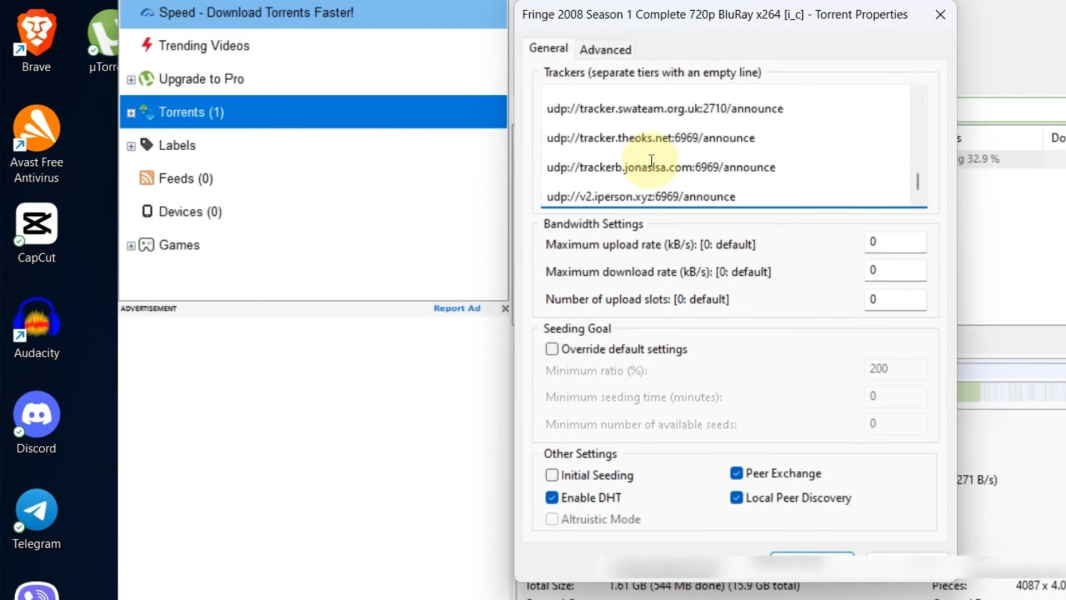Expand the Upgrade to Pro tree node
Image resolution: width=1066 pixels, height=600 pixels.
(x=131, y=80)
